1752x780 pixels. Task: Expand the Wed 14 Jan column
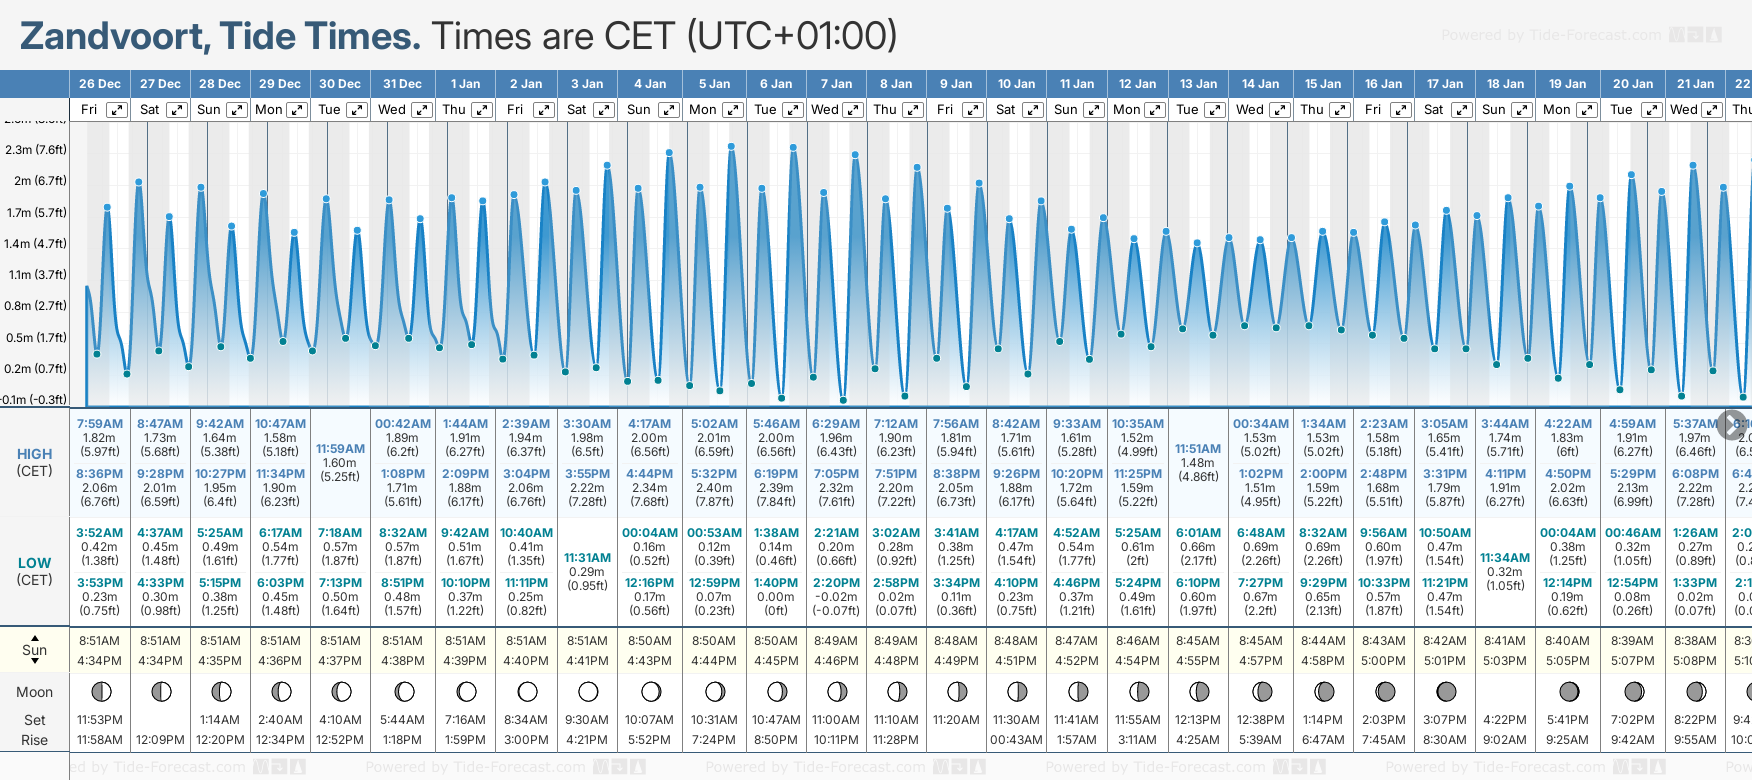pos(1280,110)
